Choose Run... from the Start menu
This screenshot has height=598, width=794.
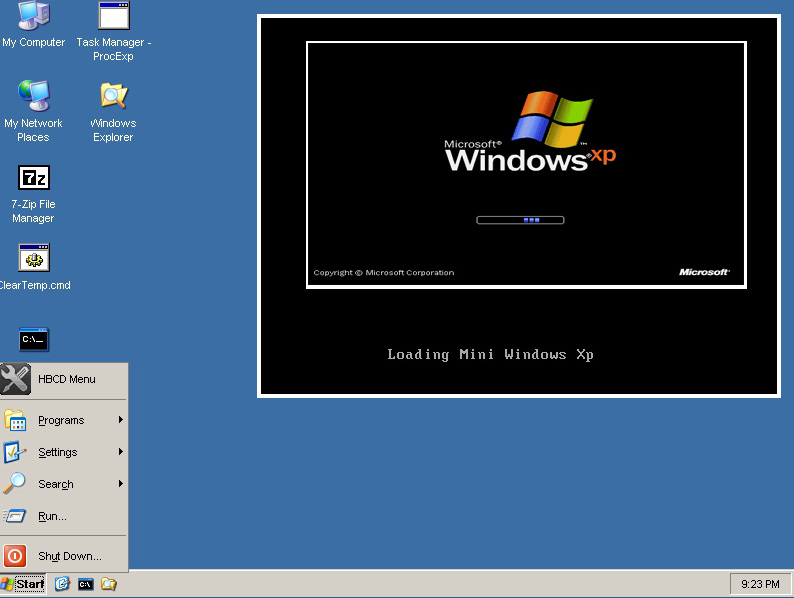[64, 516]
